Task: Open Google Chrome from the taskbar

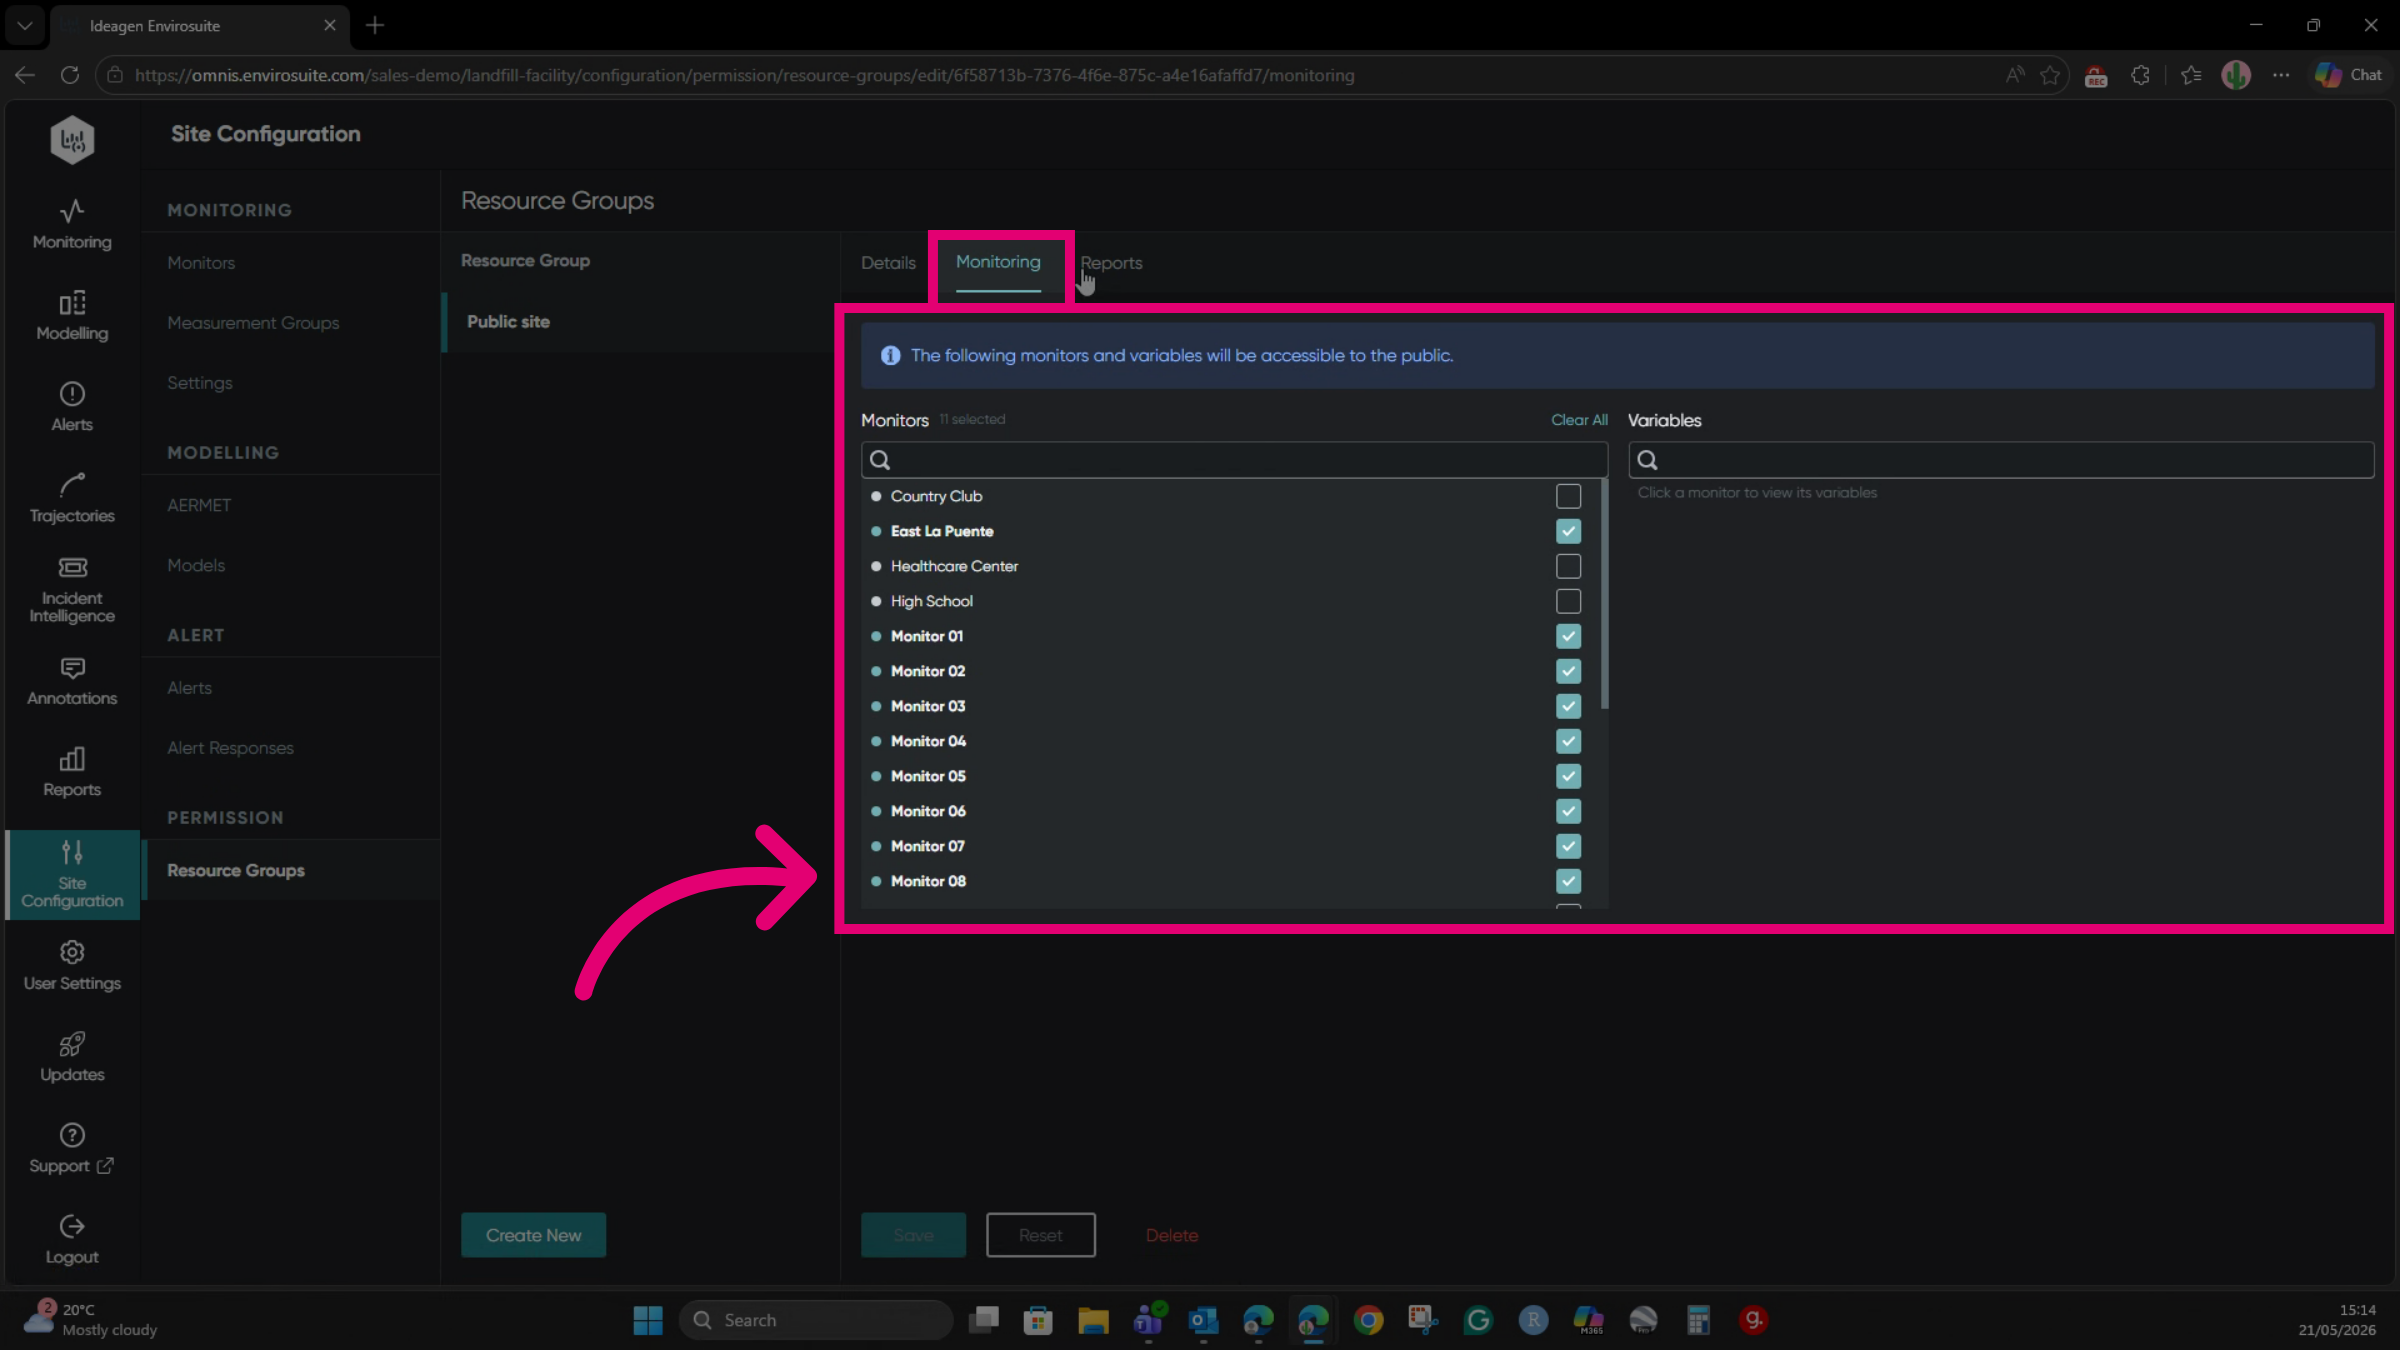Action: (1368, 1320)
